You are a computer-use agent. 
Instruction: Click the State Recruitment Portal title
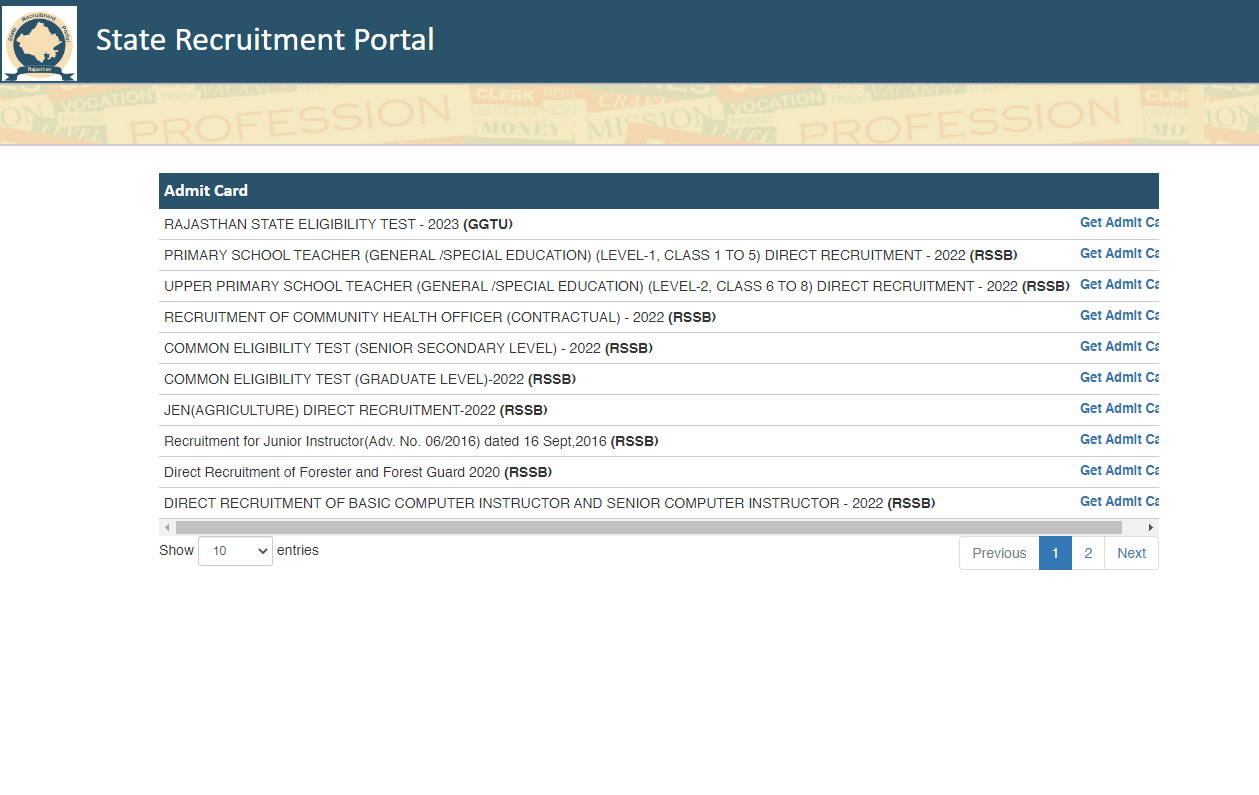265,40
